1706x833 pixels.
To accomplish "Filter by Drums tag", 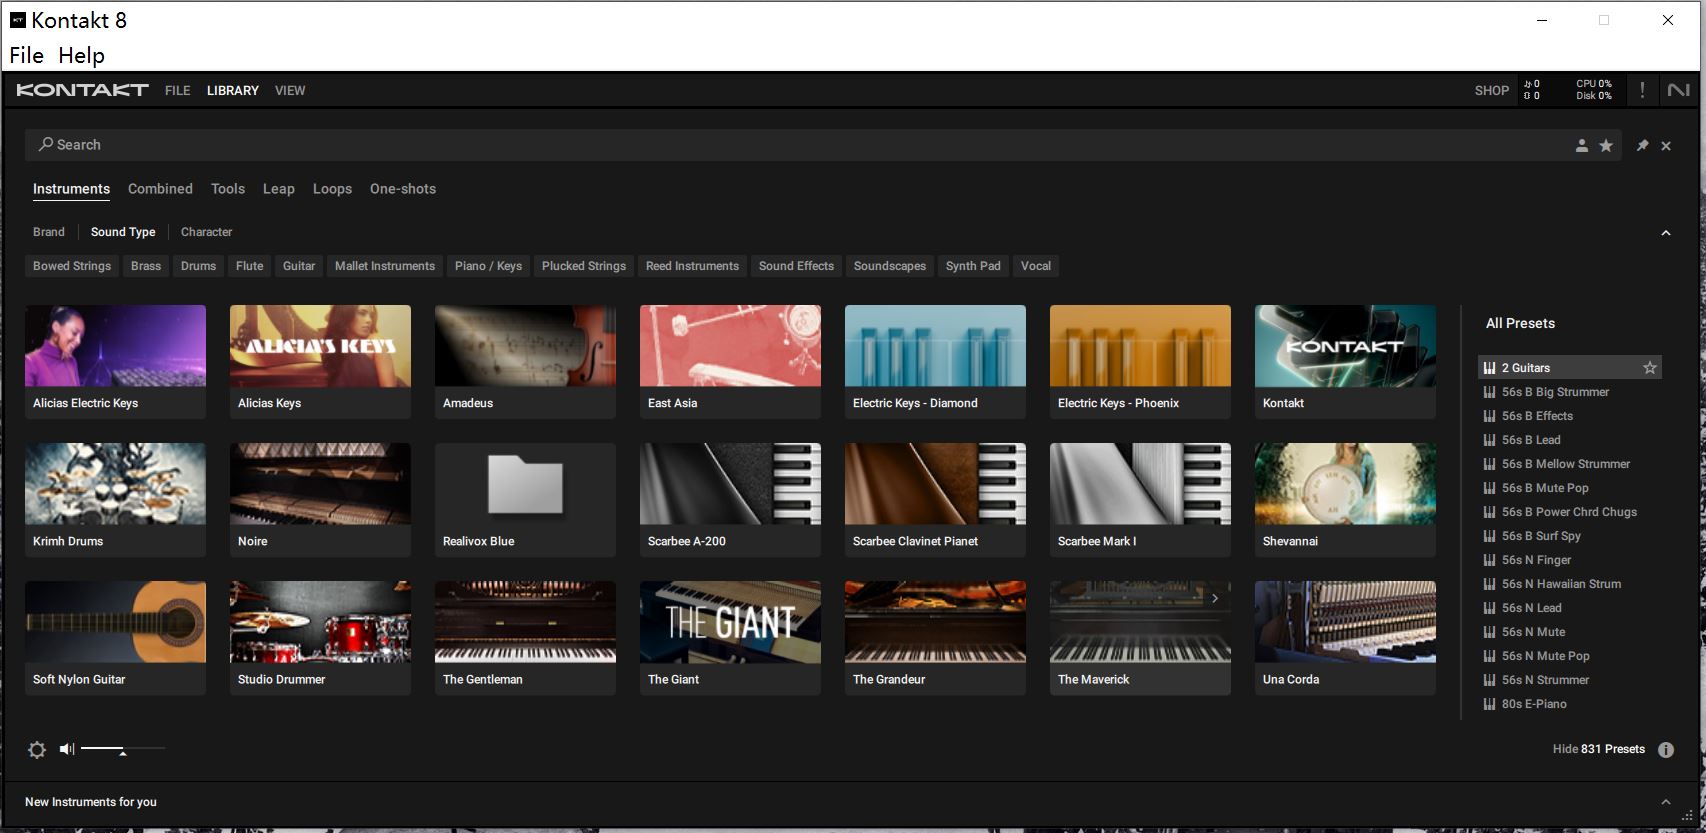I will point(199,266).
